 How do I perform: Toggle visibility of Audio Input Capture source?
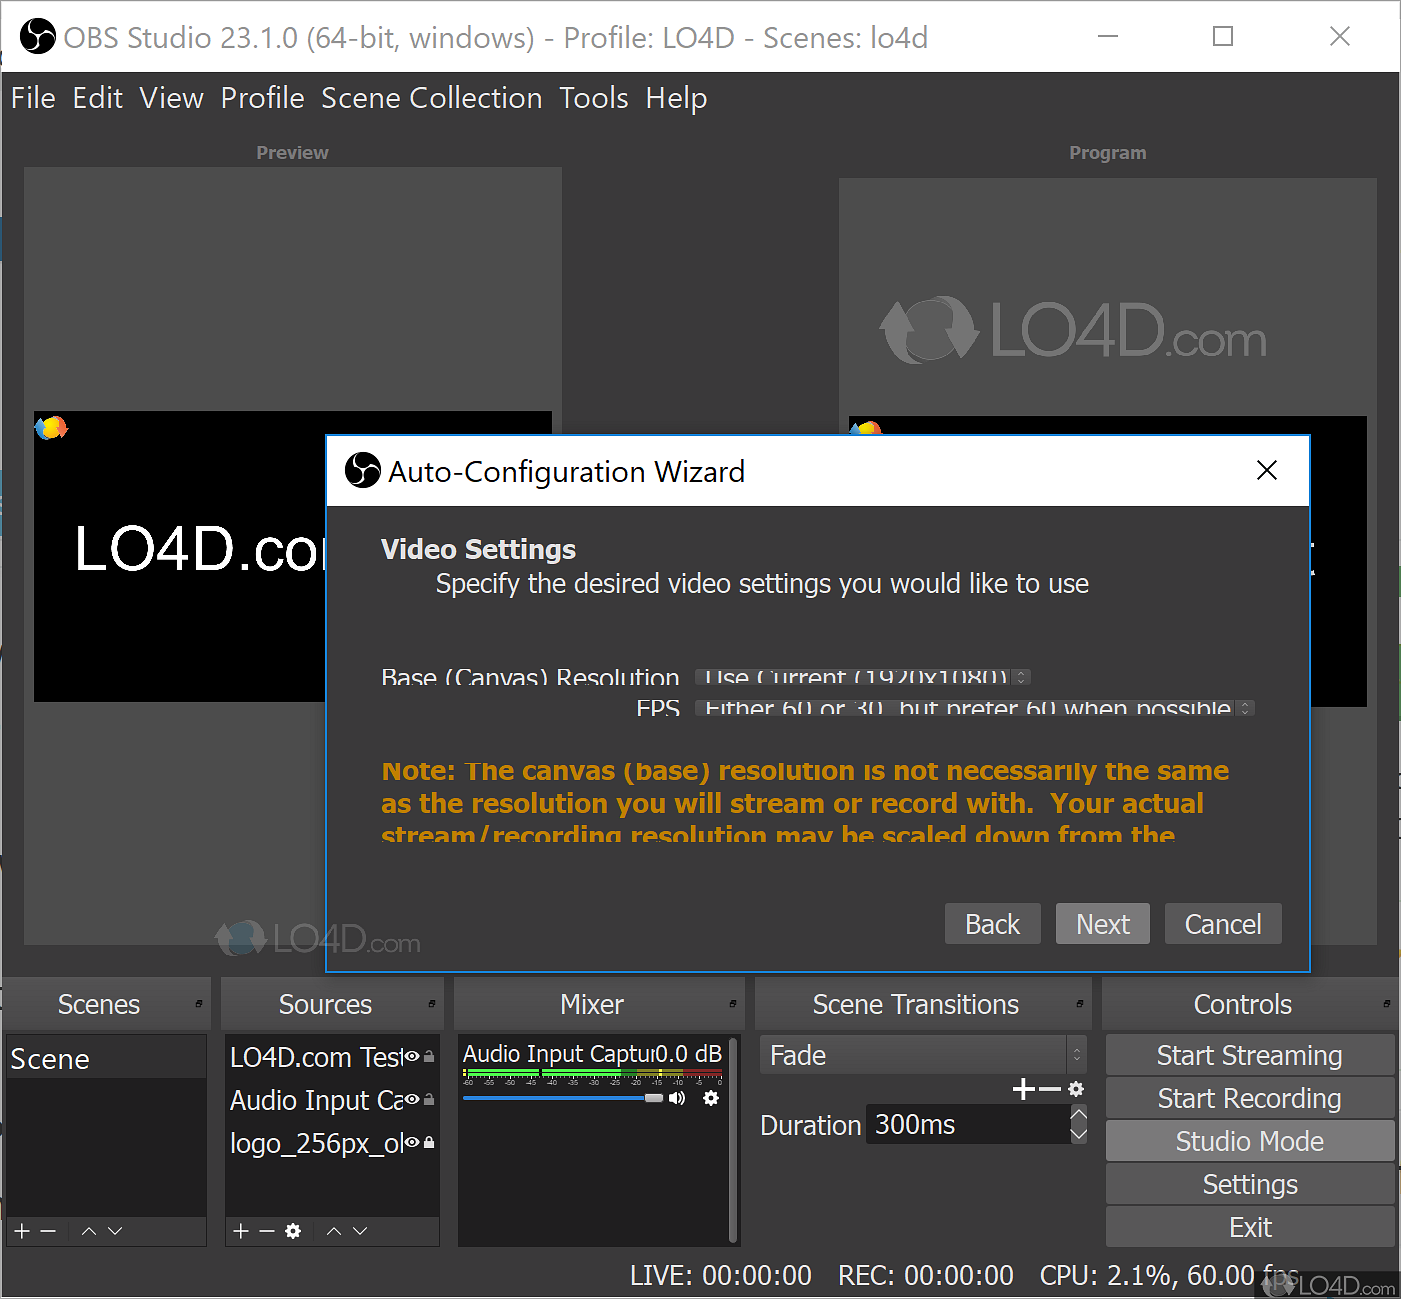[x=411, y=1099]
